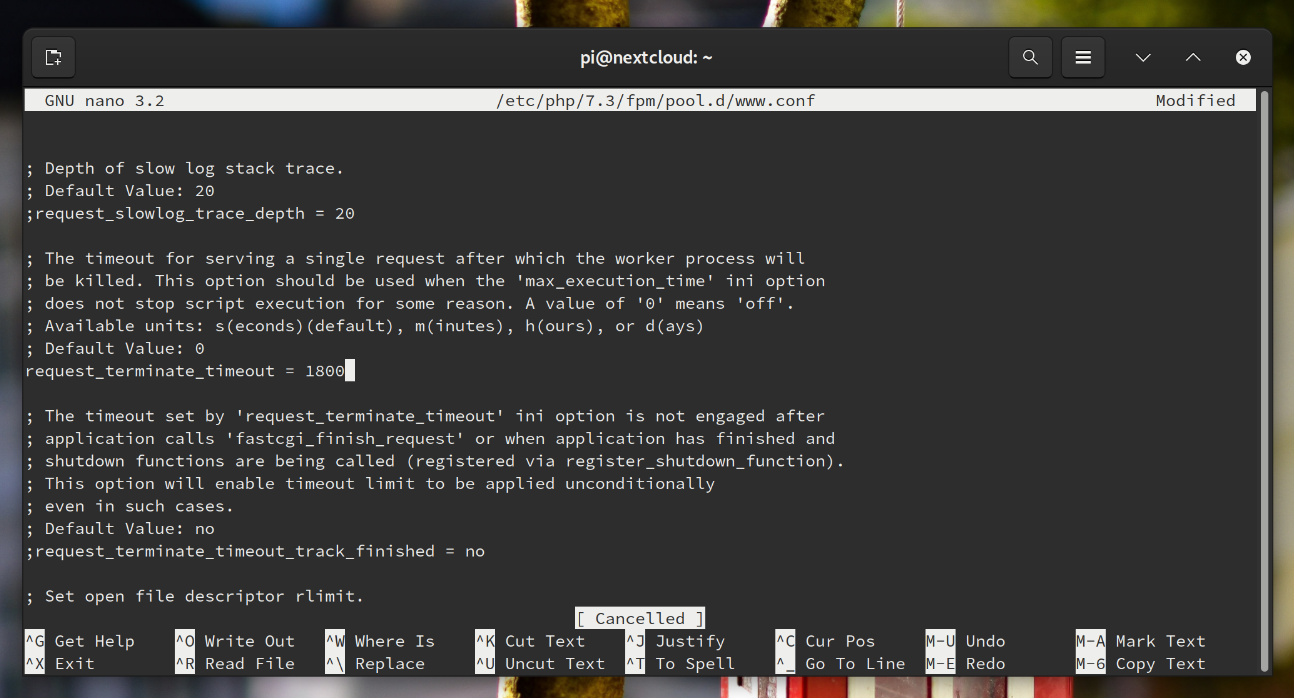Click the ^C Cur Pos shortcut
This screenshot has height=698, width=1294.
tap(825, 641)
